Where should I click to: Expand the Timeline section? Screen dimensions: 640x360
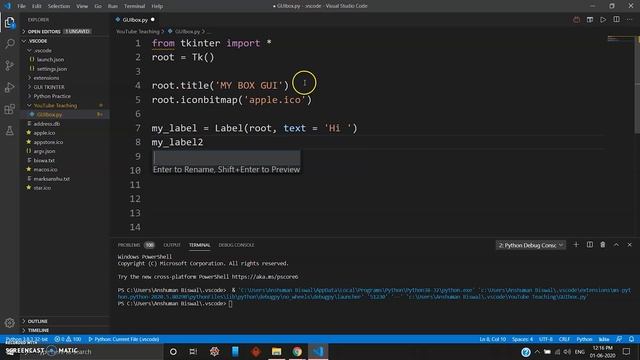pyautogui.click(x=38, y=330)
